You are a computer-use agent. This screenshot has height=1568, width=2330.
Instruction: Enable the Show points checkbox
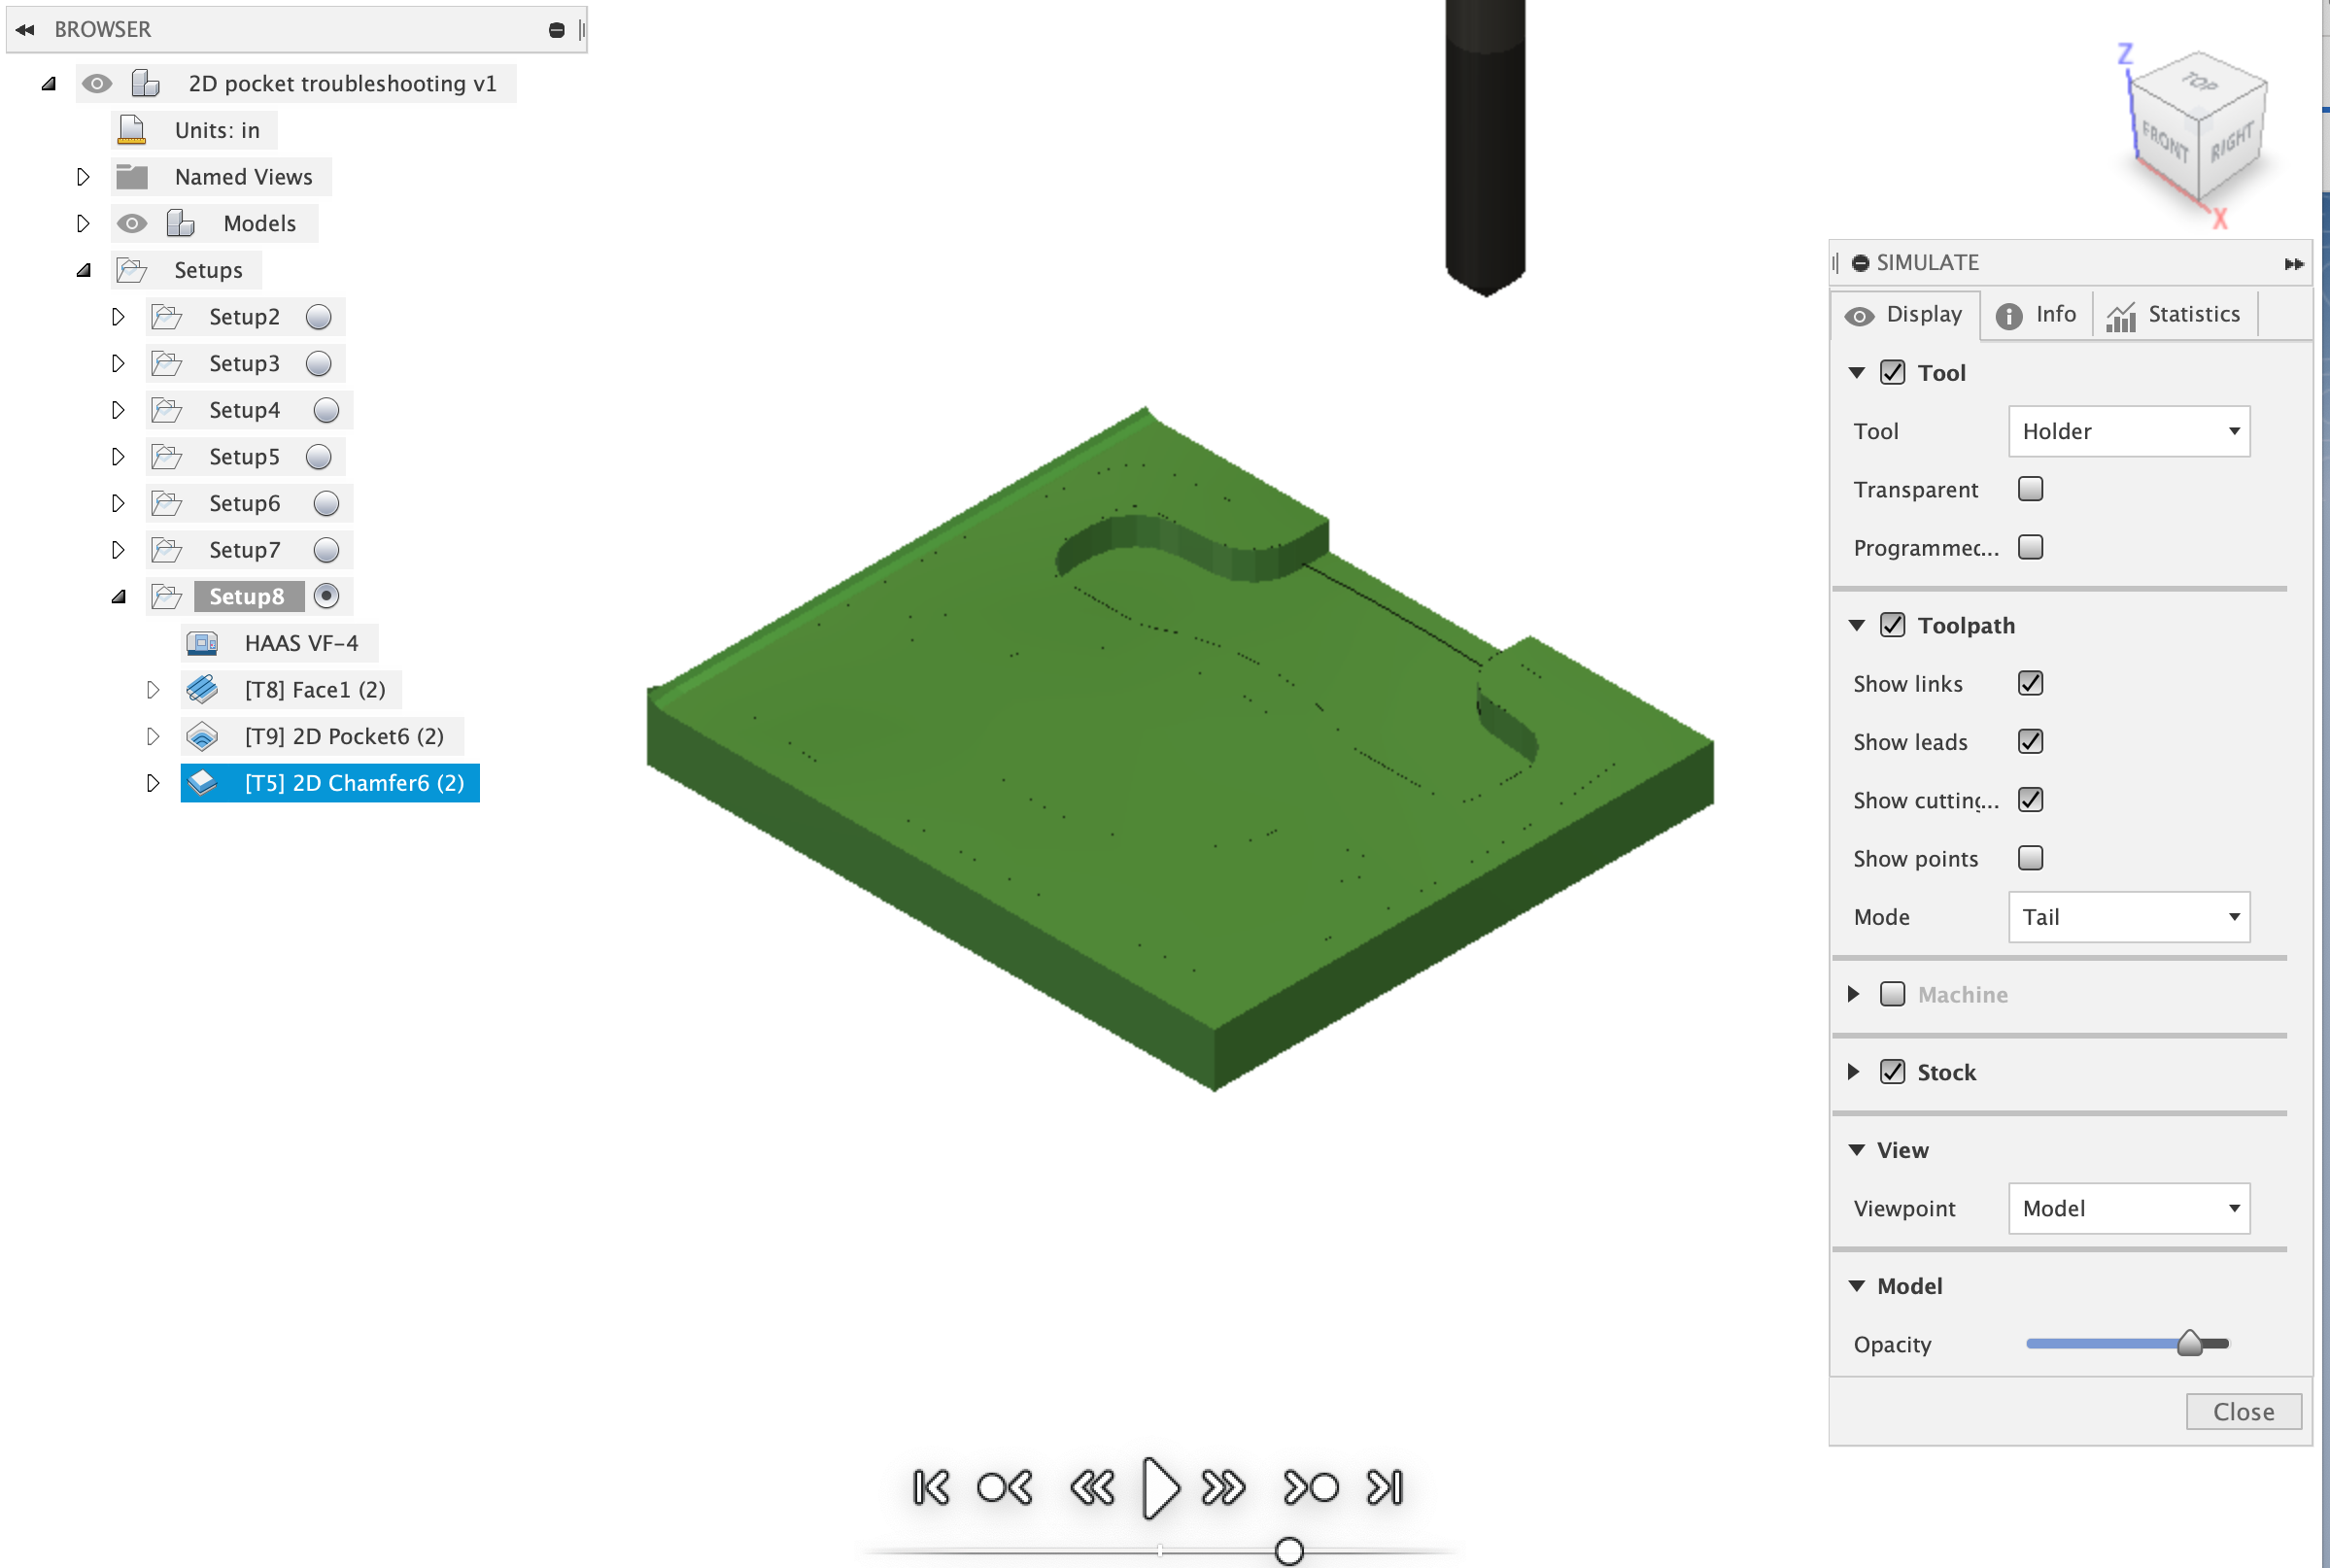[x=2030, y=858]
